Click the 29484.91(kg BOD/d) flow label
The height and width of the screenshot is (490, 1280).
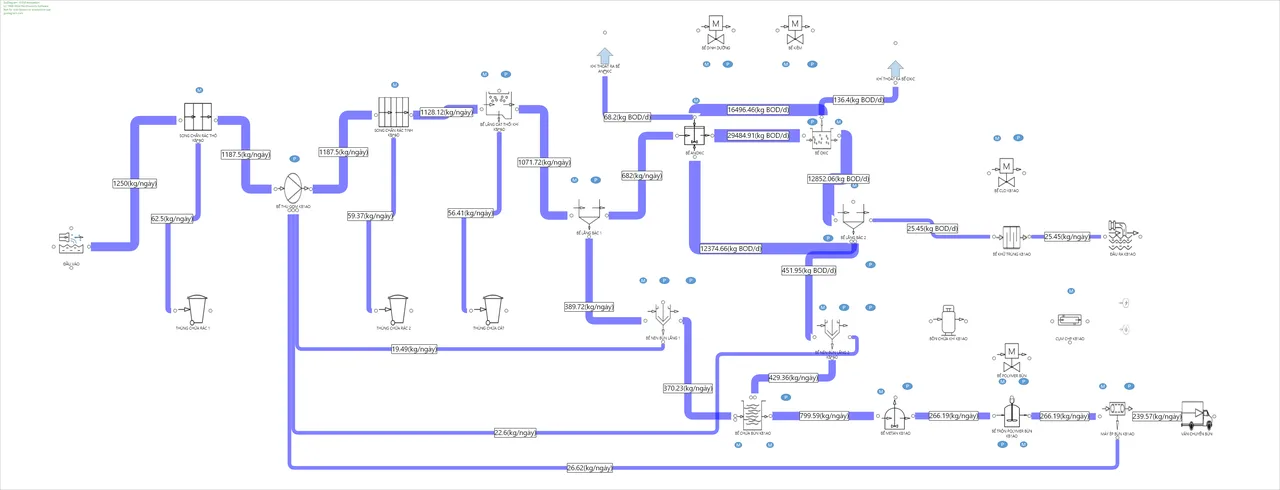click(760, 135)
